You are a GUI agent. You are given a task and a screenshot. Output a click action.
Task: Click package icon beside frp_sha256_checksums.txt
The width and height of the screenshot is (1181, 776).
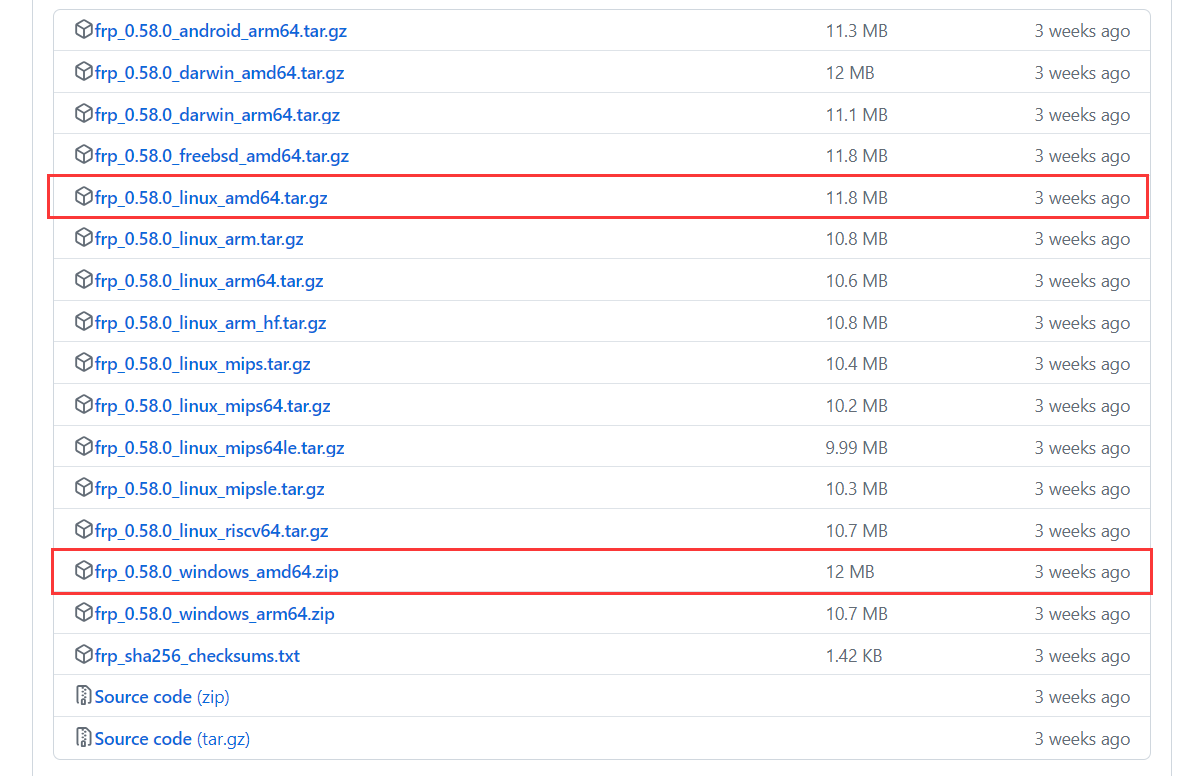[84, 656]
